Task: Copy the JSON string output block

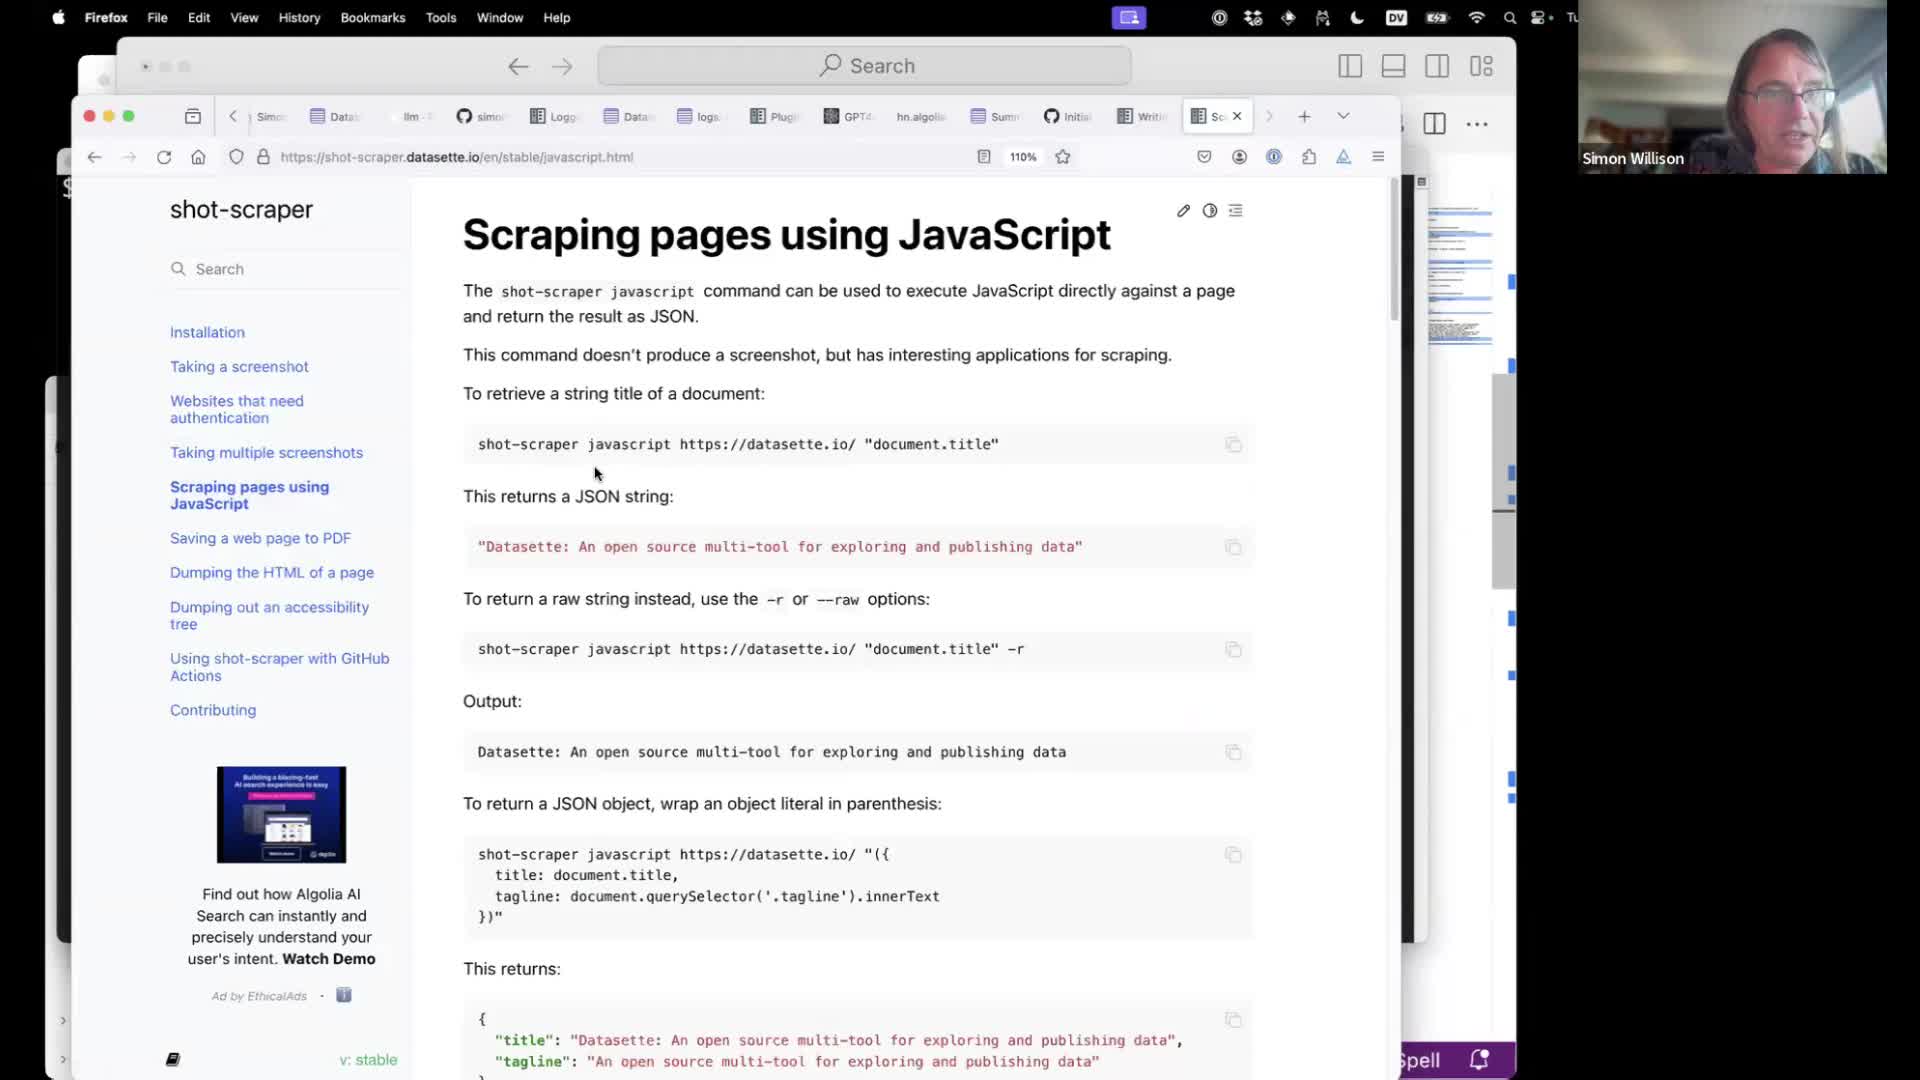Action: [1233, 547]
